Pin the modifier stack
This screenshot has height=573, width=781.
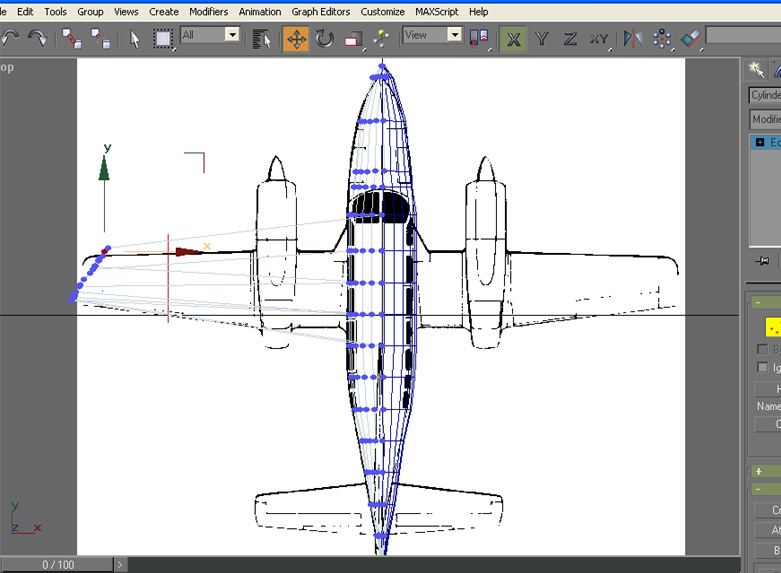pyautogui.click(x=761, y=261)
